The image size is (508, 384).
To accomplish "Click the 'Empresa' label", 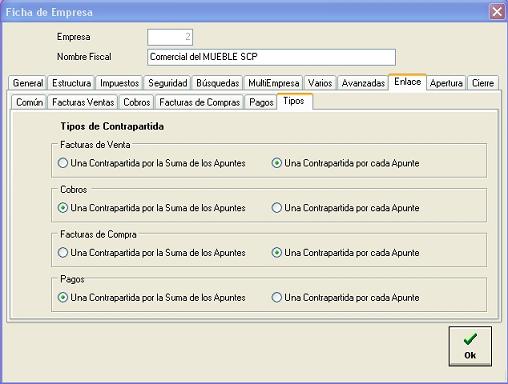I will click(x=73, y=37).
